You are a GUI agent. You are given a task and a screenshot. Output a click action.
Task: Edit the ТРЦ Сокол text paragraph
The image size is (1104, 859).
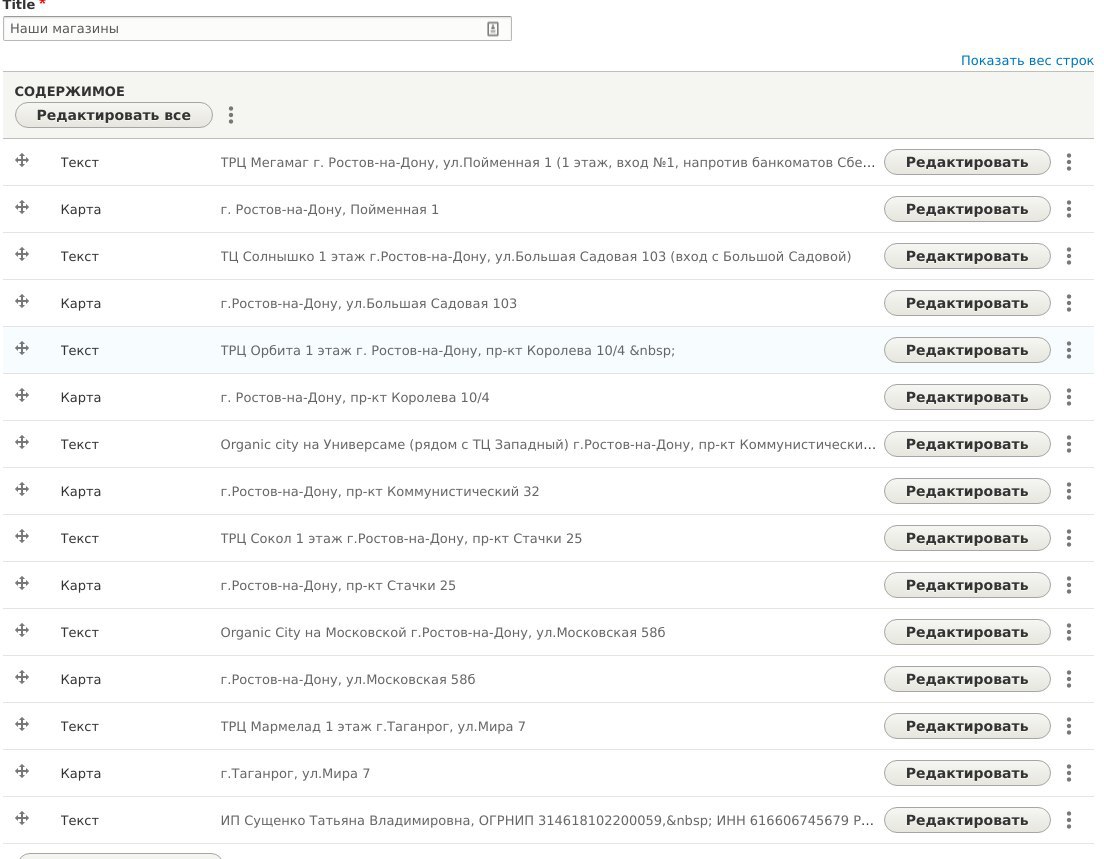pyautogui.click(x=967, y=538)
